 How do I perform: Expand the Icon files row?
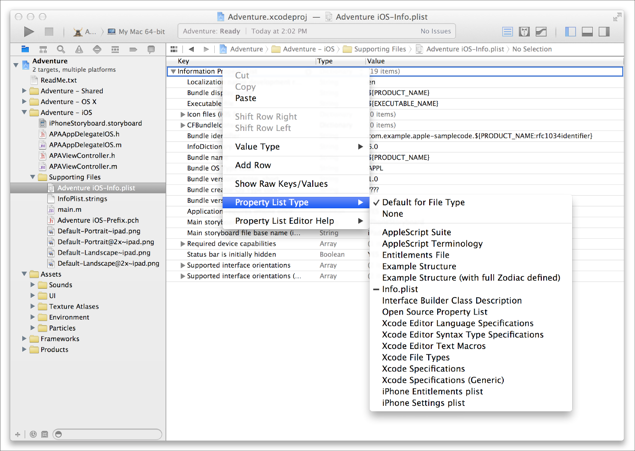(x=183, y=115)
